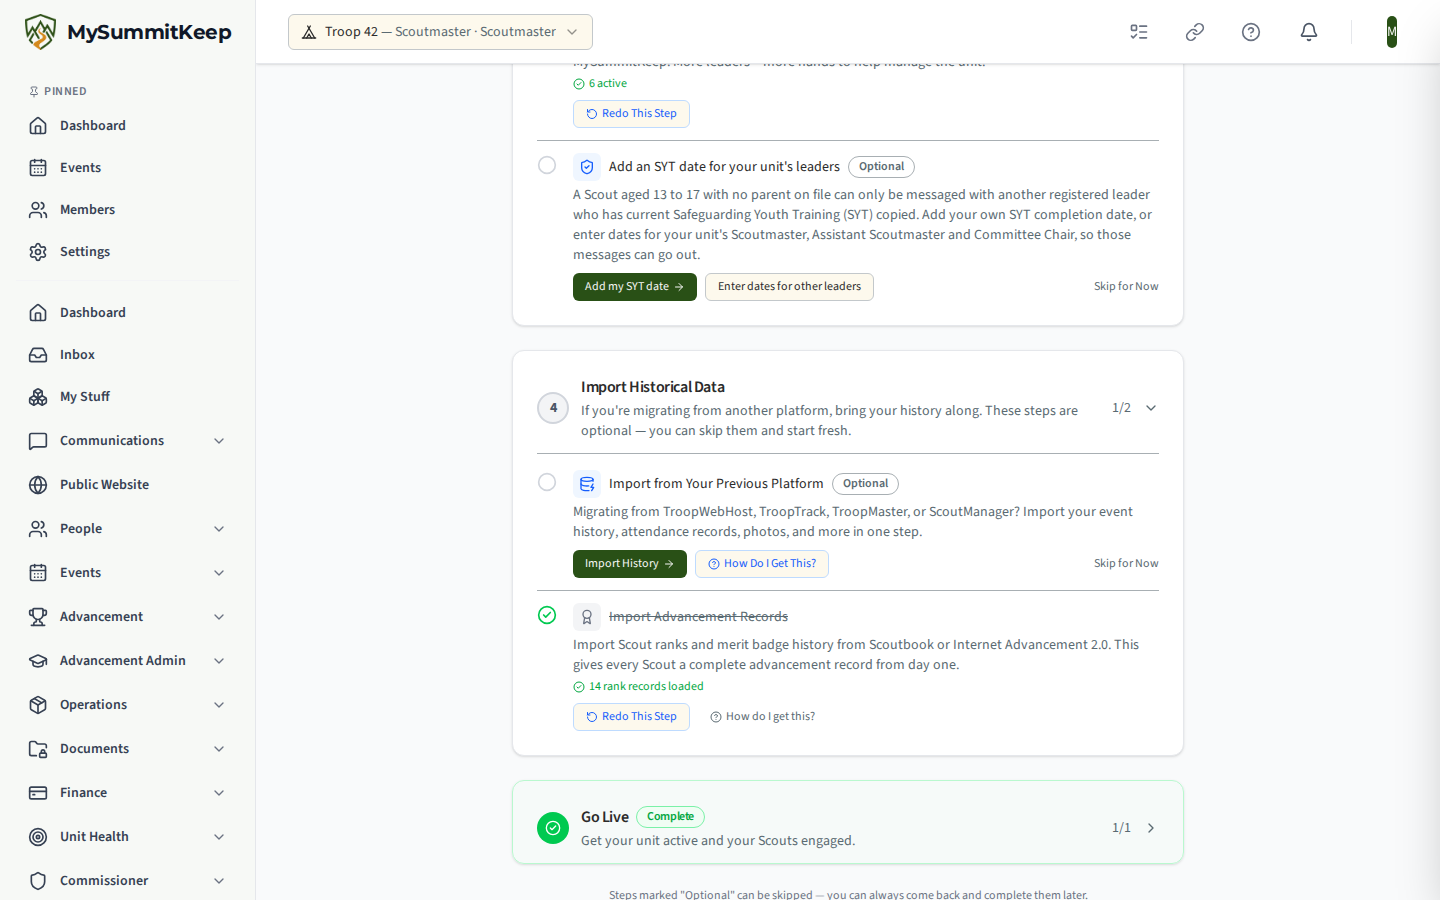The width and height of the screenshot is (1440, 900).
Task: Click the Communications chat icon
Action: tap(38, 441)
